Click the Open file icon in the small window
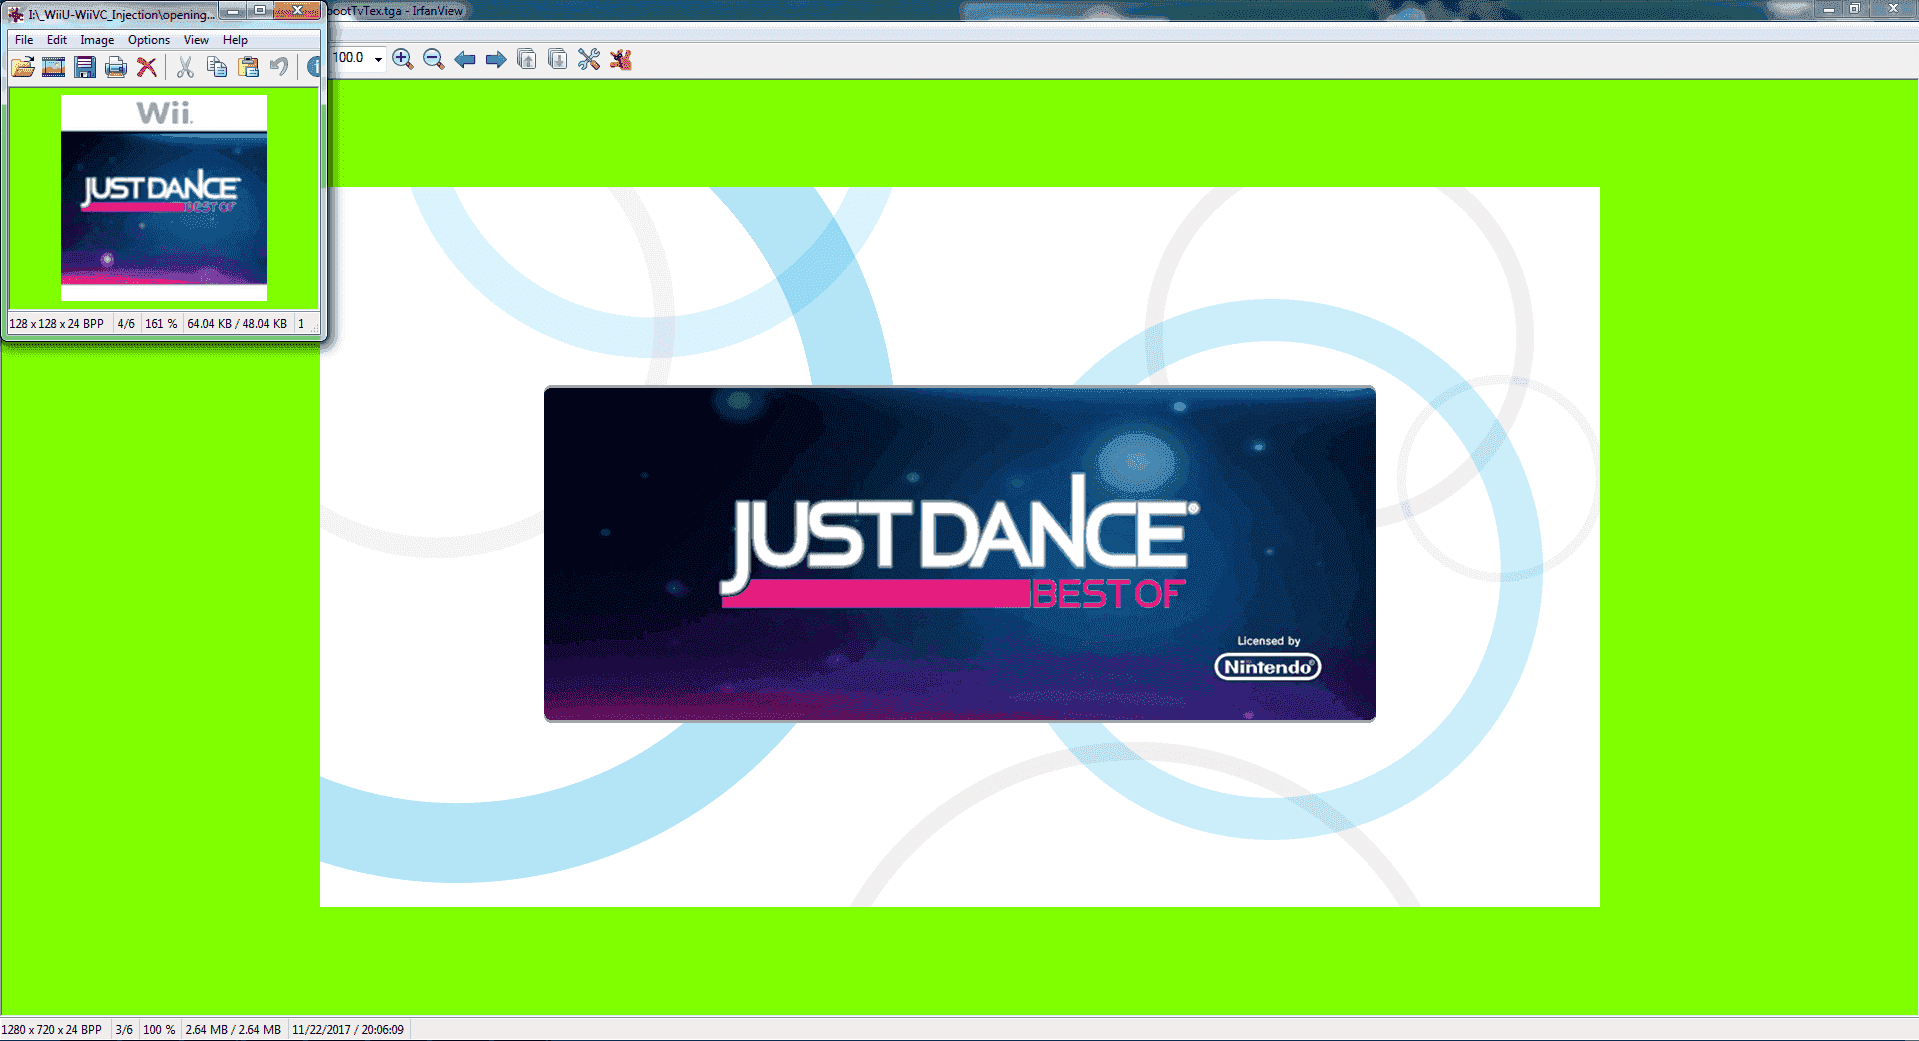1919x1041 pixels. pos(23,67)
